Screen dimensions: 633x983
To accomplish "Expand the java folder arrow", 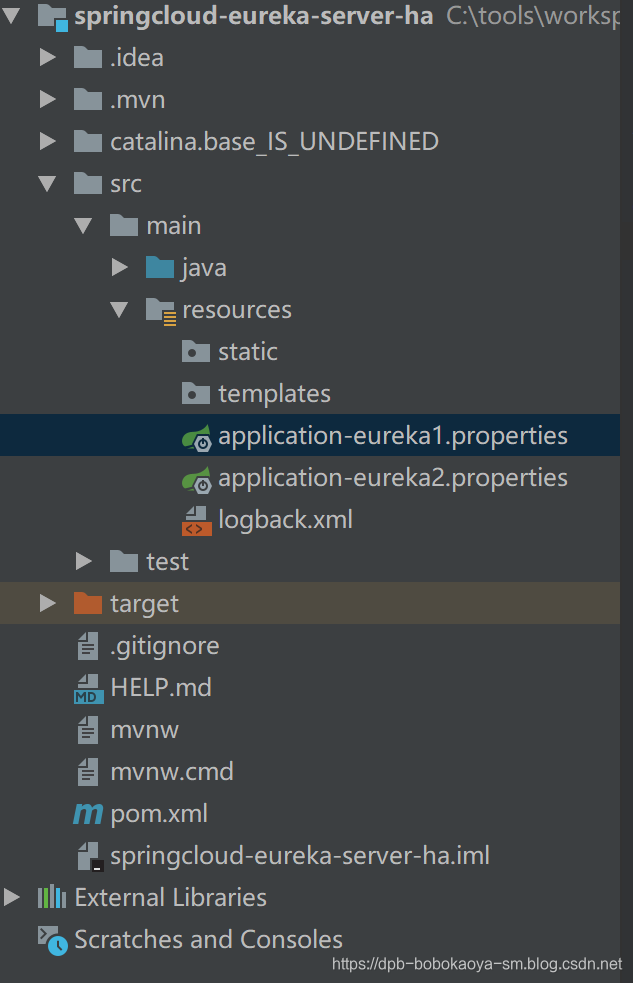I will click(120, 268).
